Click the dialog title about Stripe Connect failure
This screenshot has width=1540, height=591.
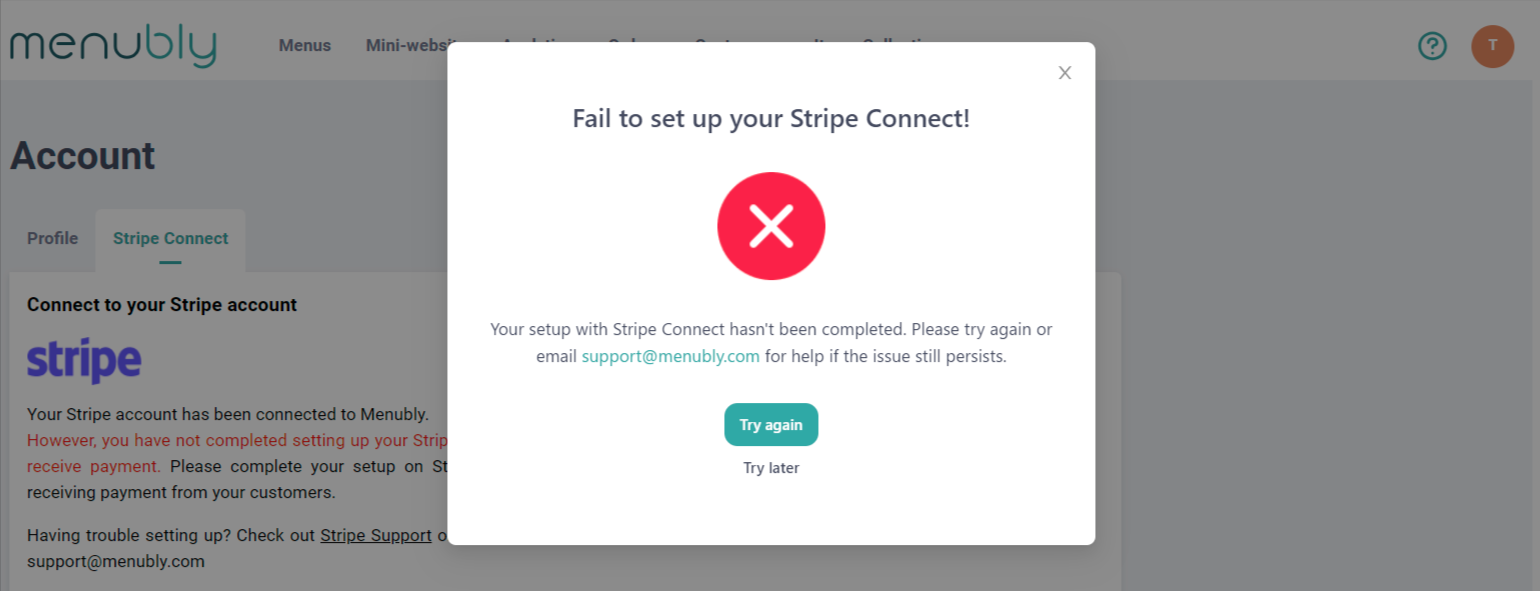pyautogui.click(x=771, y=119)
